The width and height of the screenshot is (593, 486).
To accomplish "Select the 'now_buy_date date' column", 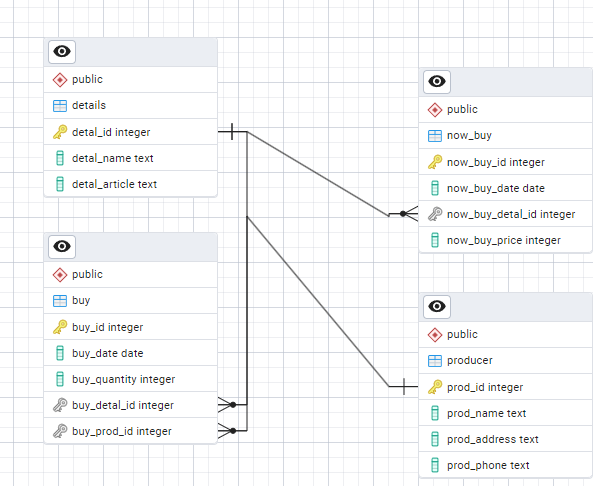I will [506, 188].
